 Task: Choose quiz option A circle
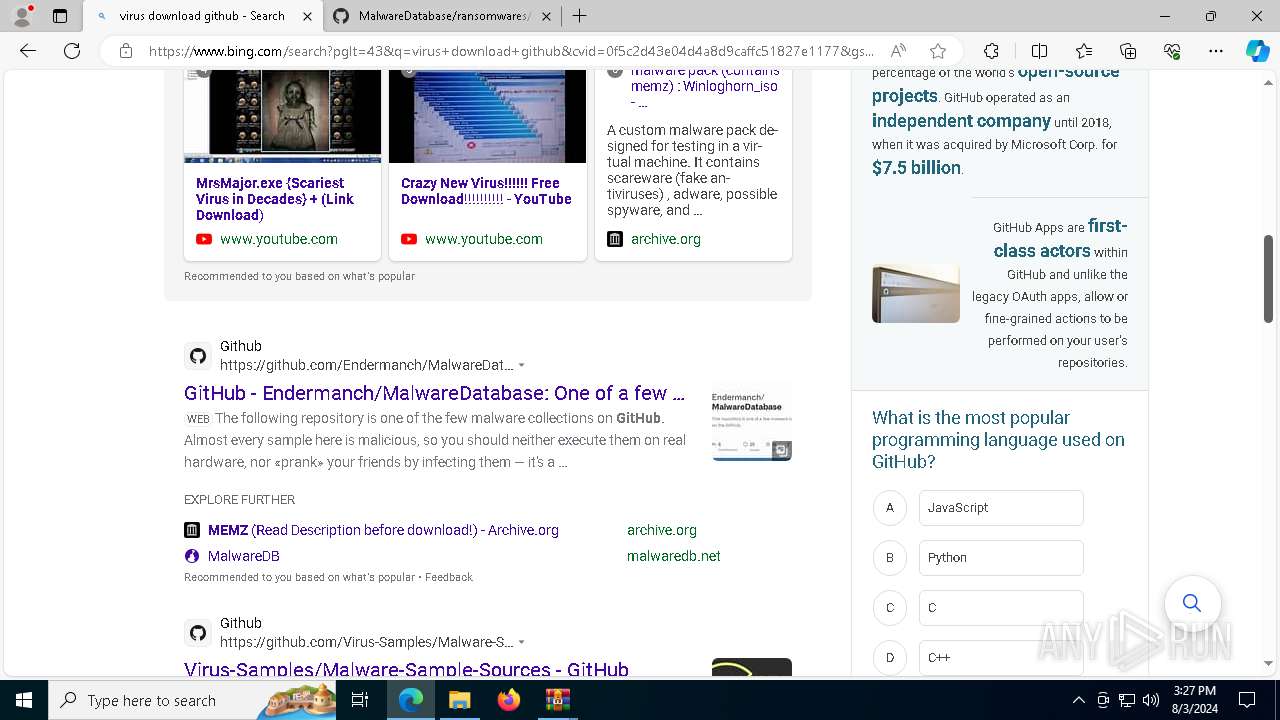tap(889, 507)
